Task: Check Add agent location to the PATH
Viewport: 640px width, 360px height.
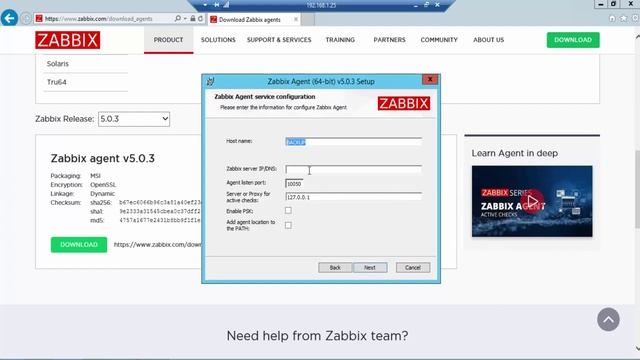Action: coord(288,225)
